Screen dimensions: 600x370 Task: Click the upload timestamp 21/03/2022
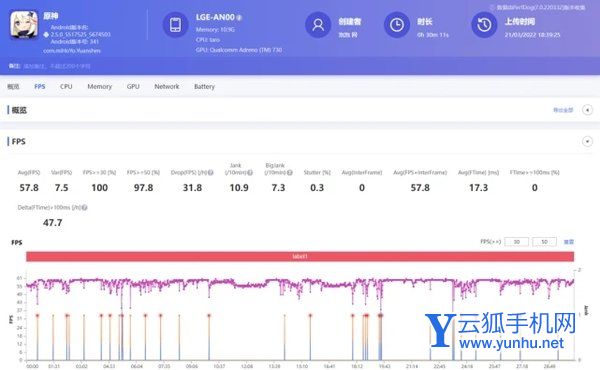coord(532,35)
